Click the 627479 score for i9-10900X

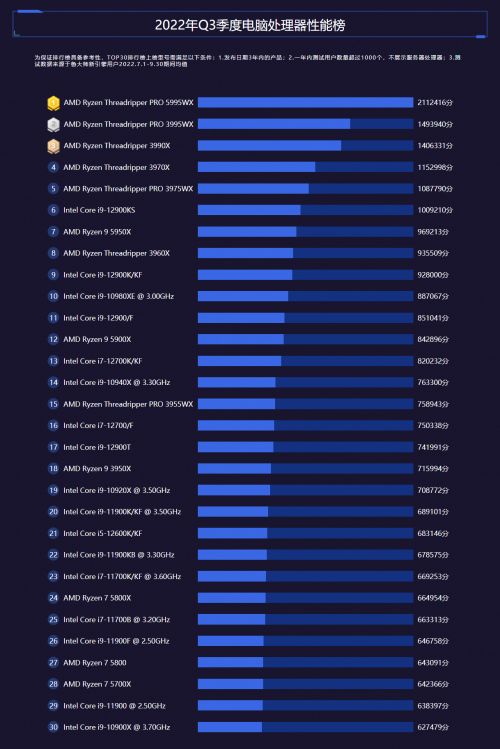click(433, 727)
